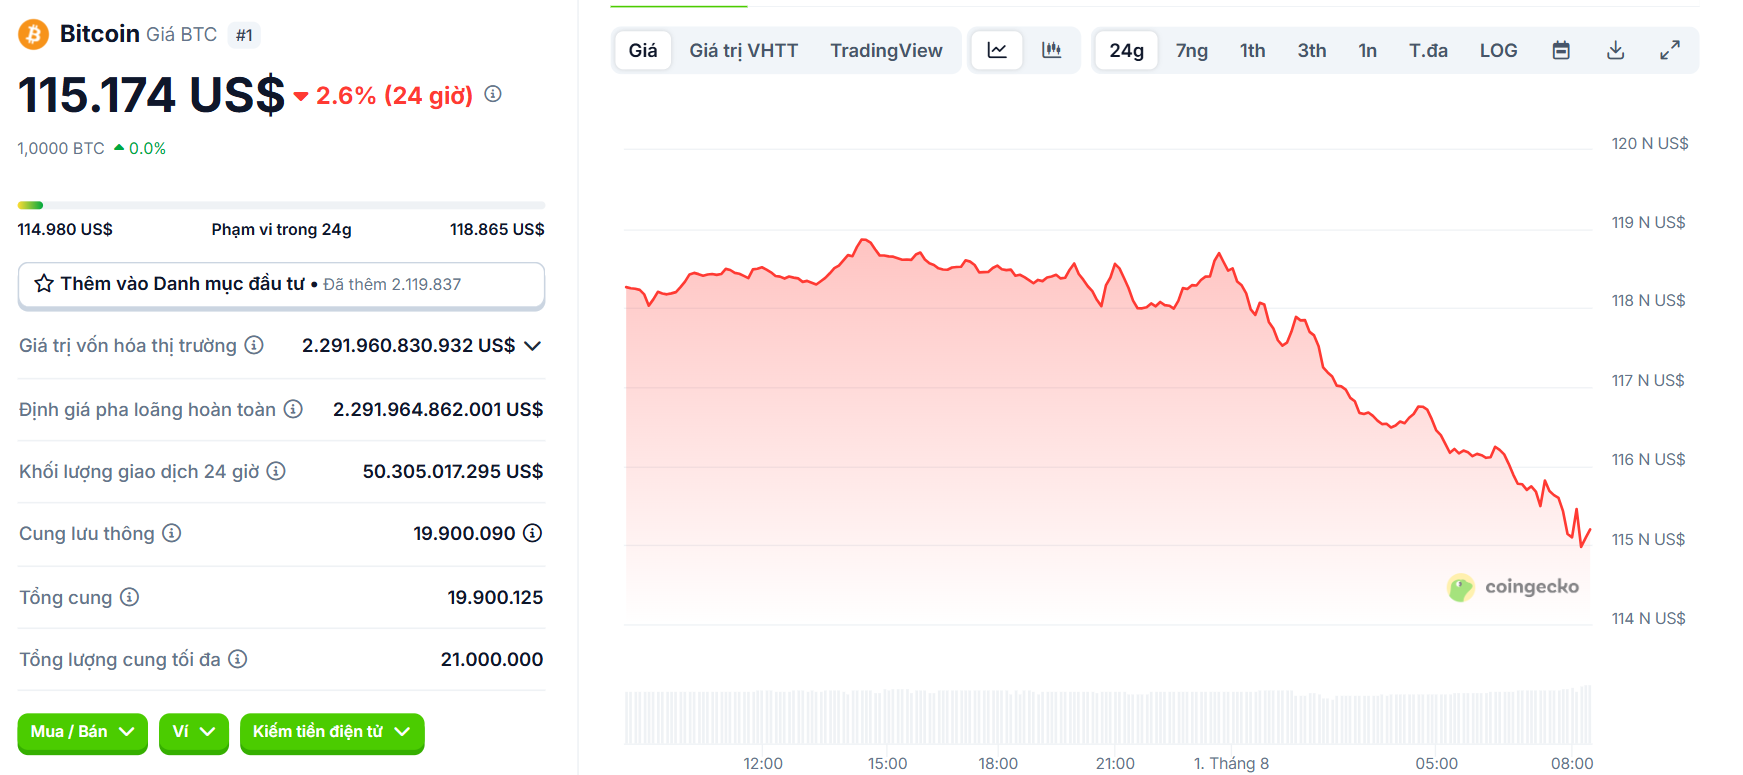Select the Giá chart tab

click(x=643, y=50)
